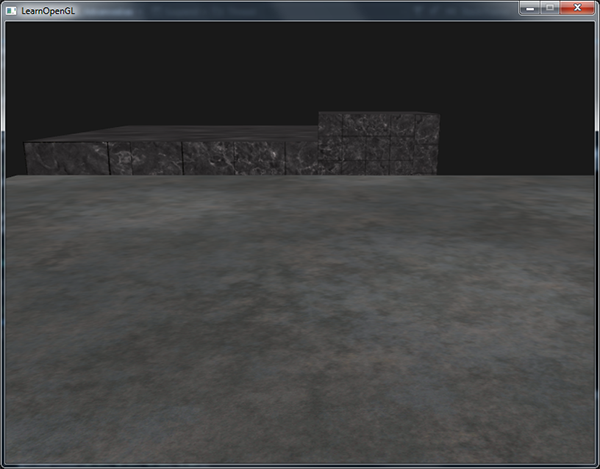Select the taller stone cube on the right
This screenshot has width=600, height=469.
point(378,143)
